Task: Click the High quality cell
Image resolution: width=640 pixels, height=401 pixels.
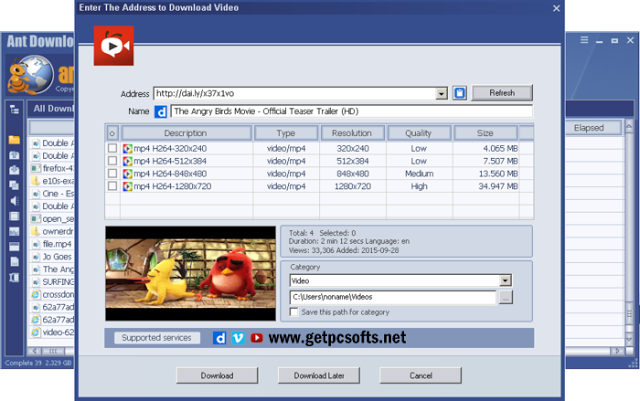Action: point(419,187)
